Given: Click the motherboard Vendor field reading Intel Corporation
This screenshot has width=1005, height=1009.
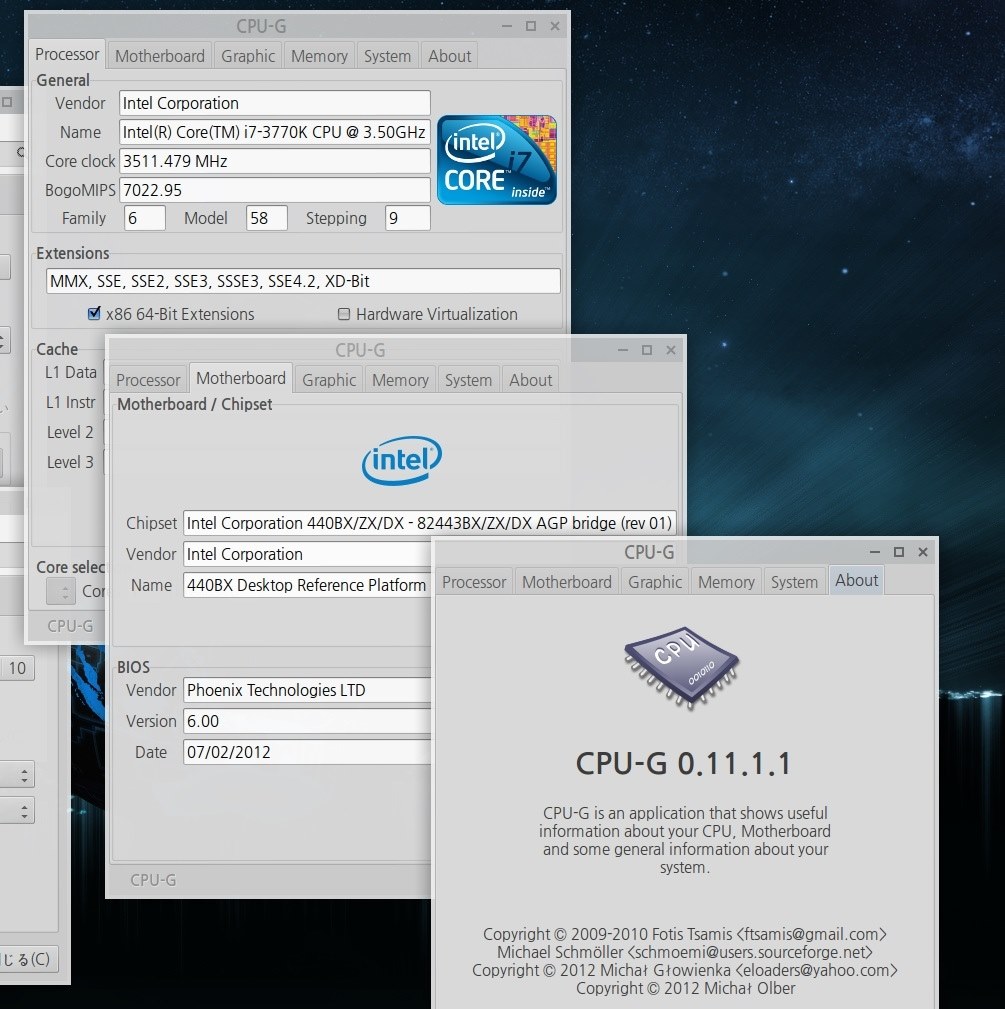Looking at the screenshot, I should (x=307, y=554).
